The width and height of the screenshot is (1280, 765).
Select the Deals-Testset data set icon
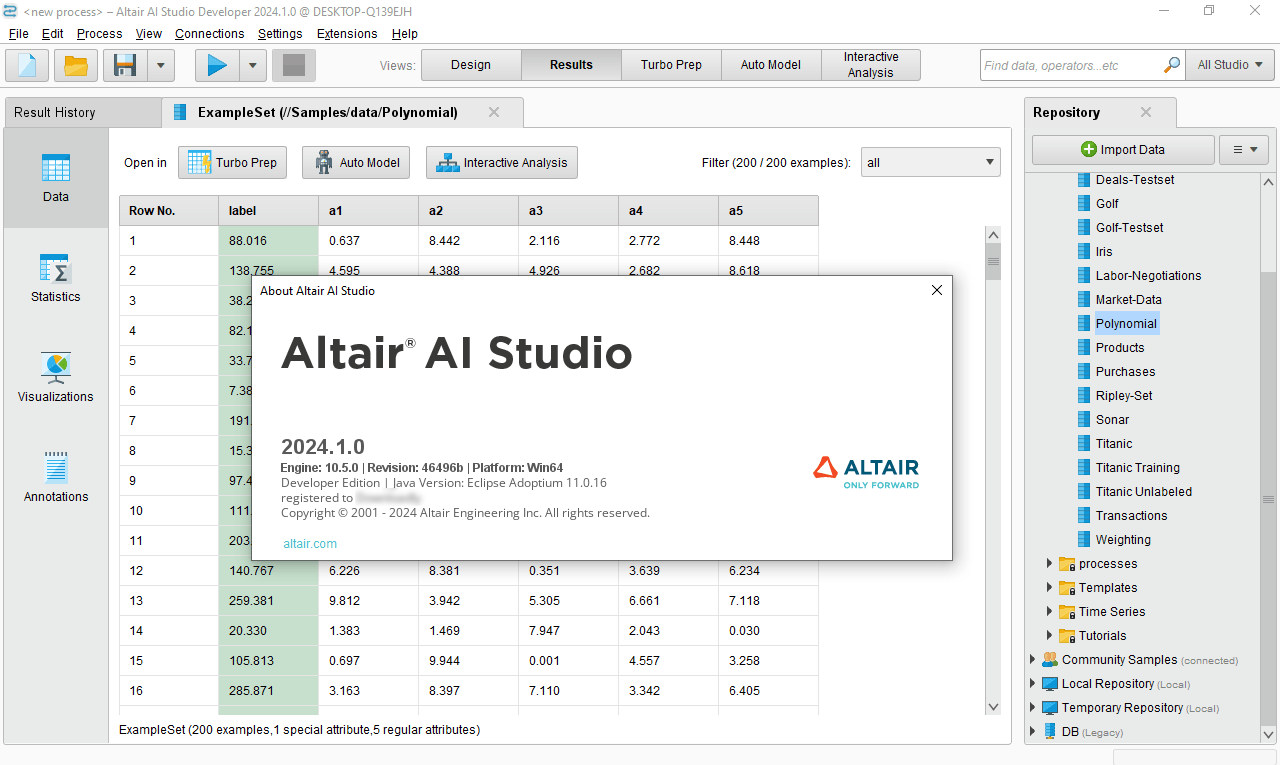pos(1085,180)
